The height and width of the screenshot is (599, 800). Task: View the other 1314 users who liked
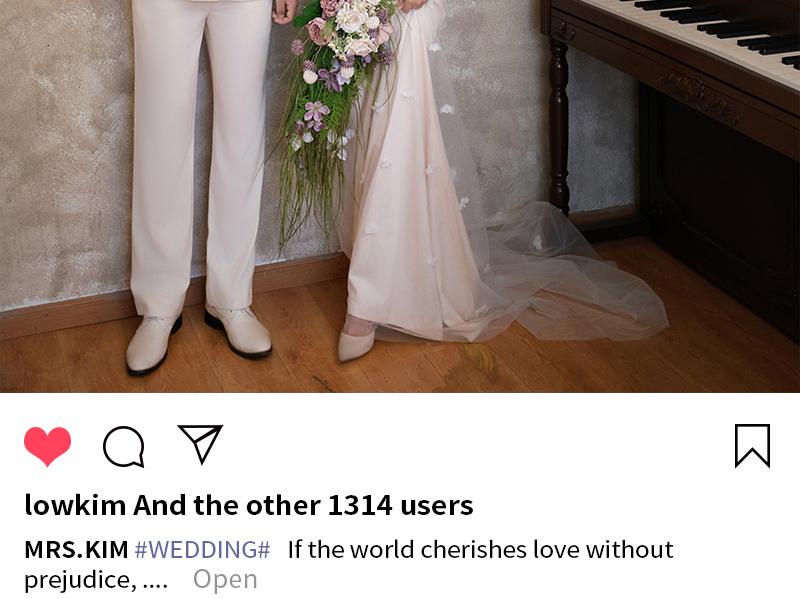(x=303, y=505)
